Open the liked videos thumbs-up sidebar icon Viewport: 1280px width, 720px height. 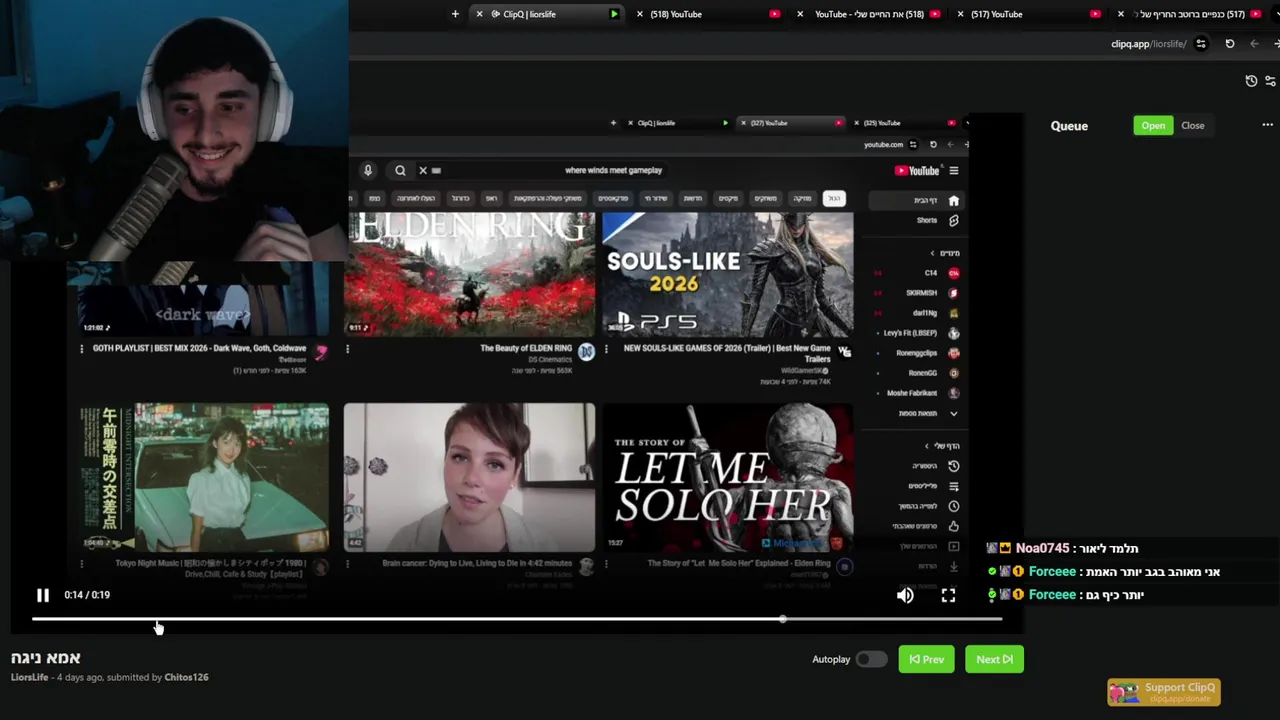[953, 526]
